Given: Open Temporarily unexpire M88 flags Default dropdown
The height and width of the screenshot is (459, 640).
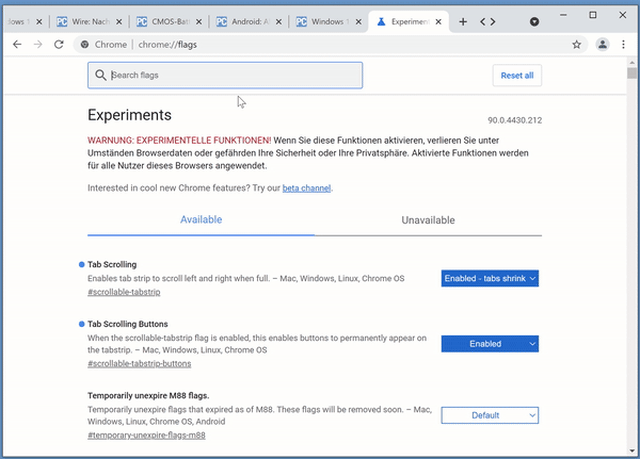Looking at the screenshot, I should click(490, 415).
